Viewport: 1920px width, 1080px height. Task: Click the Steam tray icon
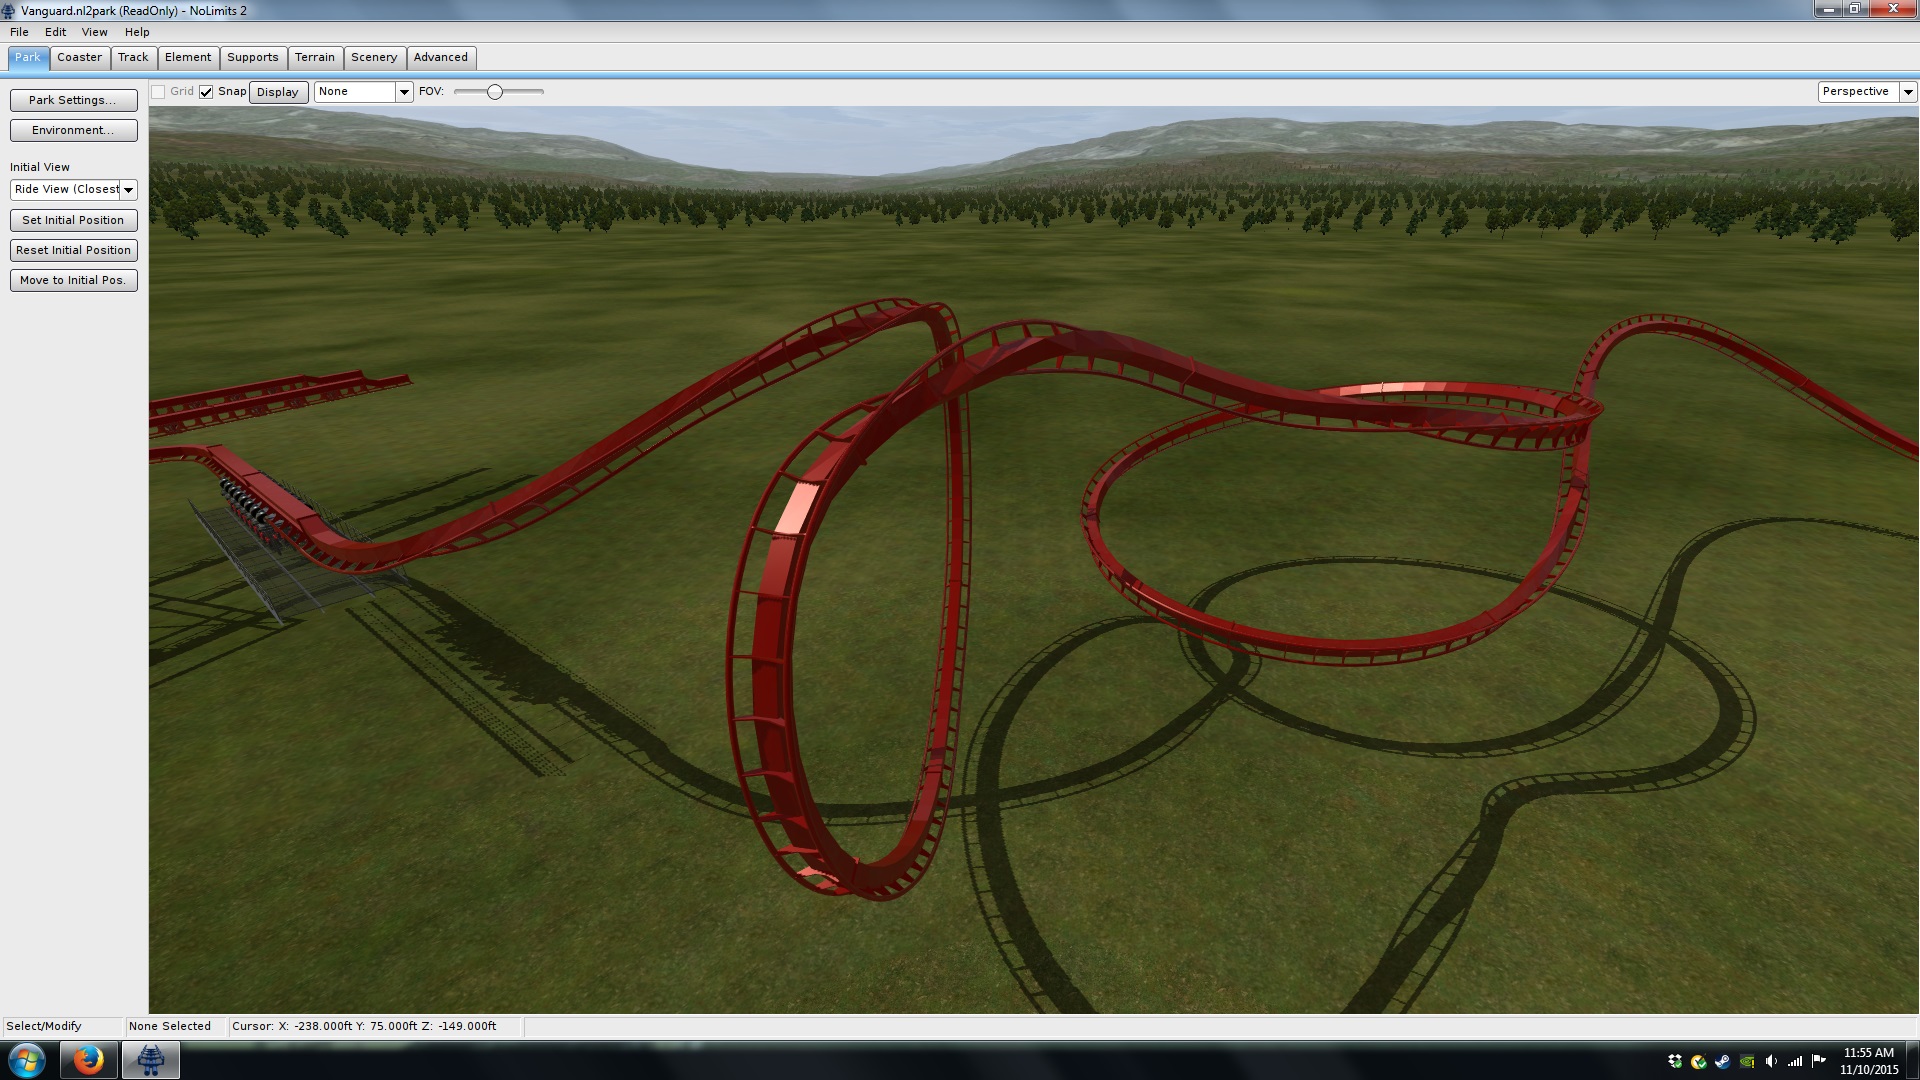point(1723,1061)
